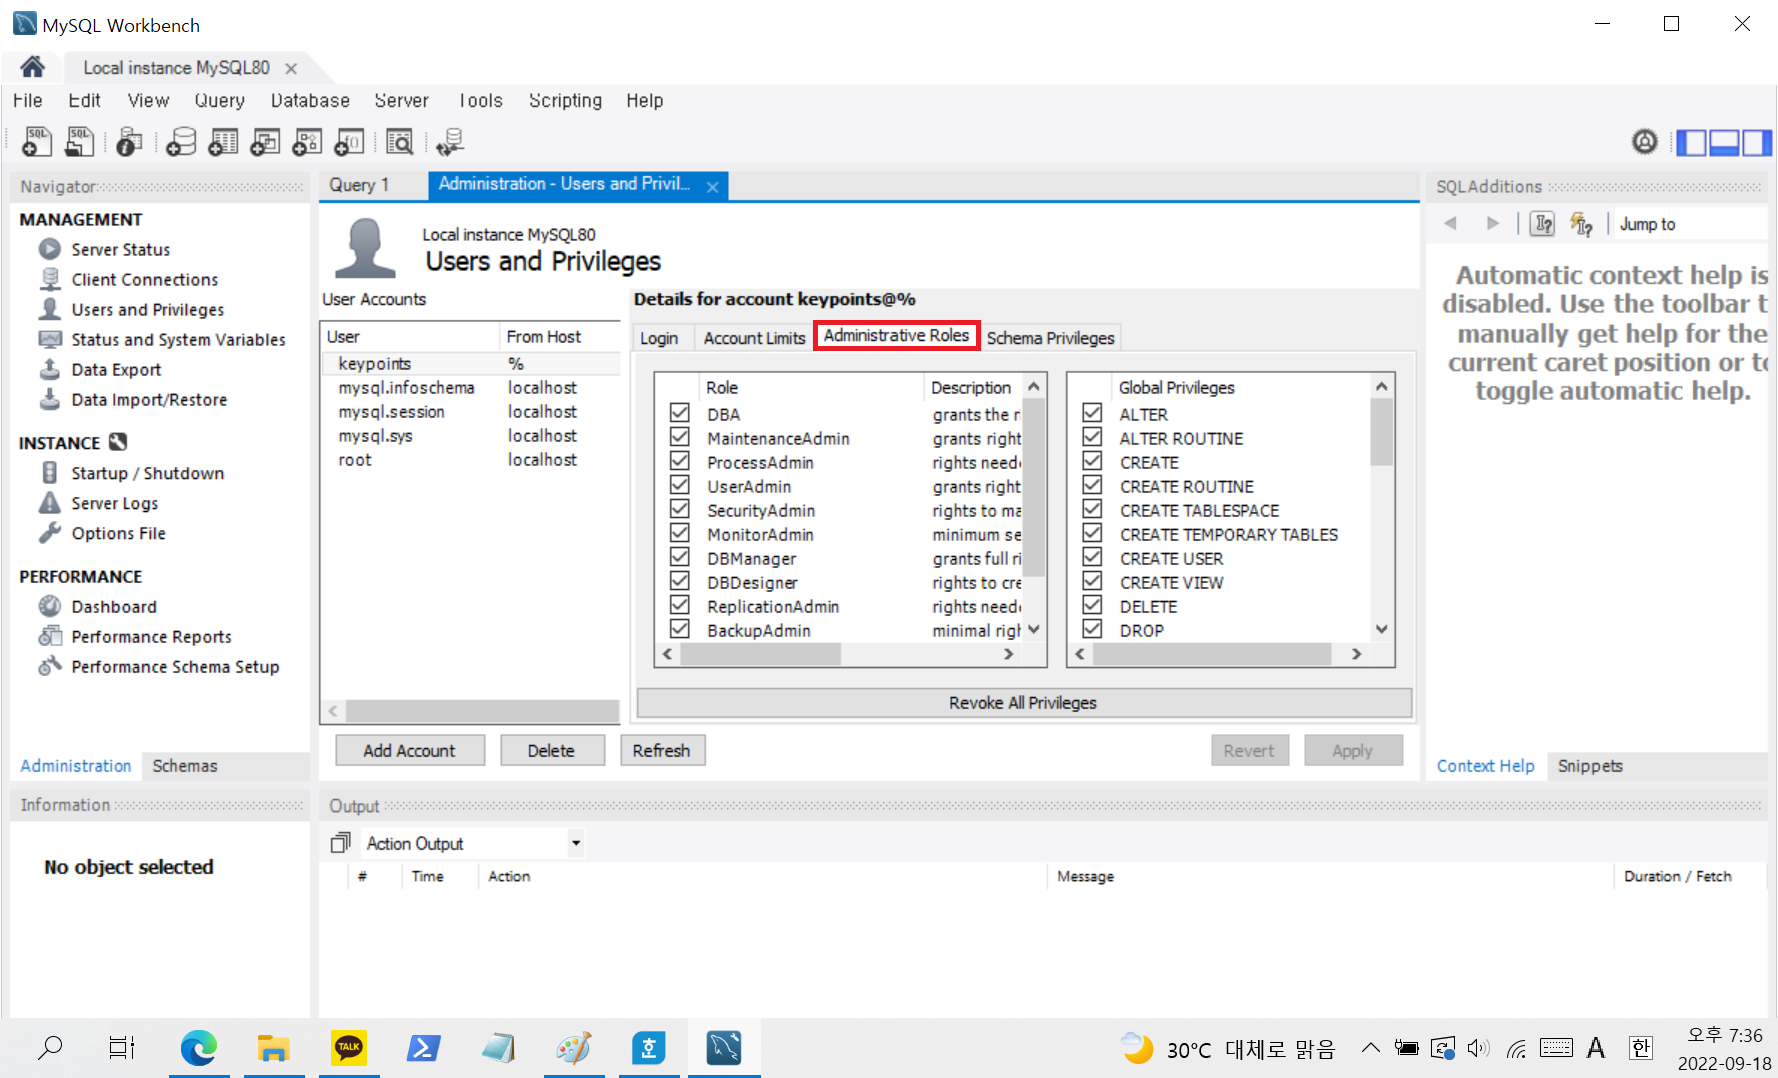The width and height of the screenshot is (1778, 1078).
Task: Select the root user account row
Action: coord(470,460)
